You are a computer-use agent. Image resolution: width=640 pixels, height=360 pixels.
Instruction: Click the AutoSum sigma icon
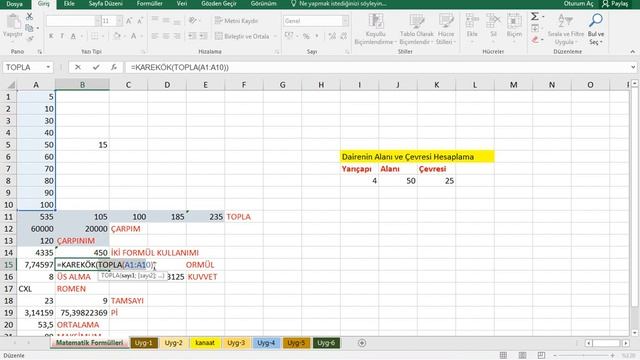[535, 17]
